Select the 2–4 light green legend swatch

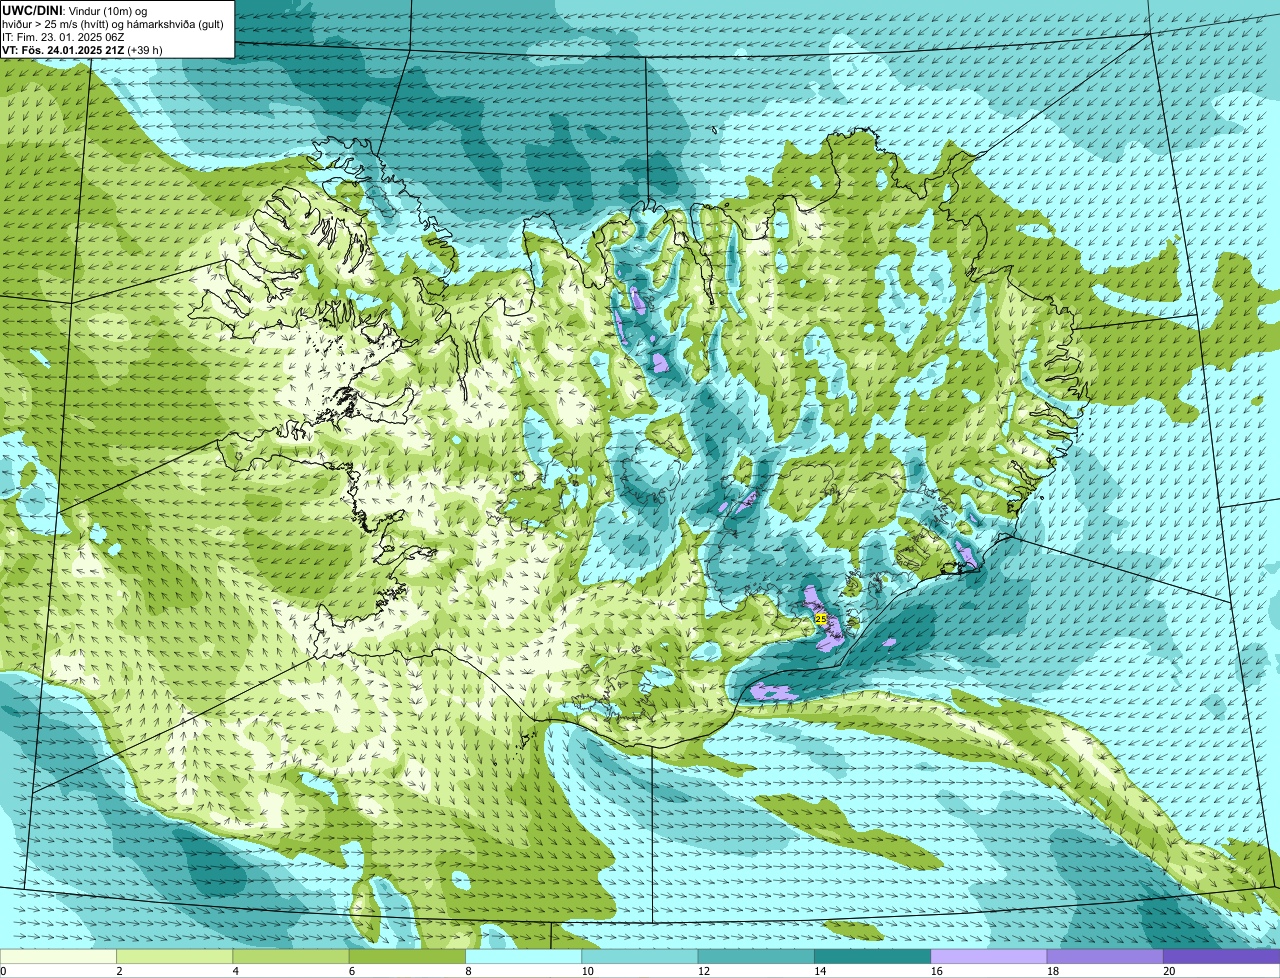(x=175, y=957)
